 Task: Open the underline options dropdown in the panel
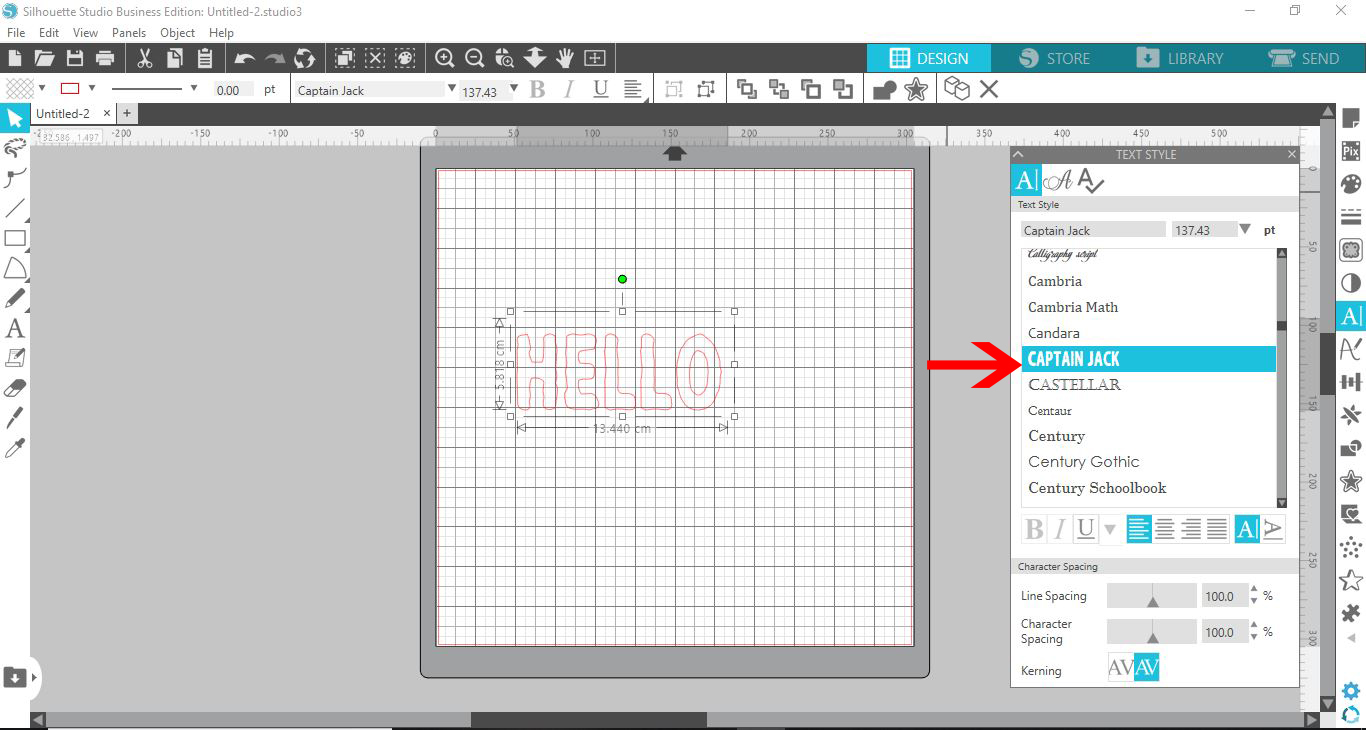tap(1110, 530)
